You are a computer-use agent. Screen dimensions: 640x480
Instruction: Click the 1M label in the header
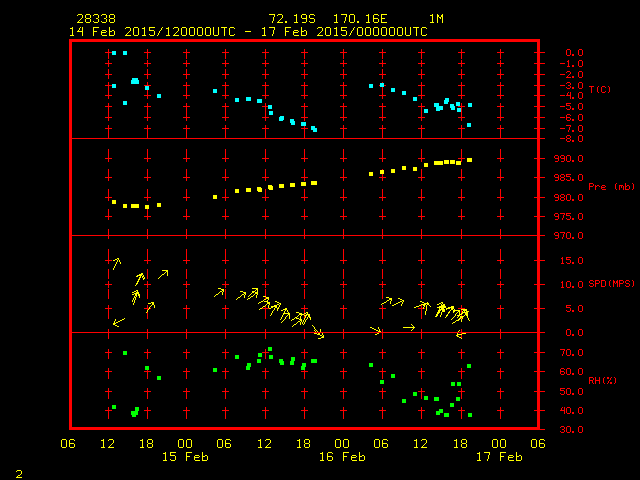(x=436, y=19)
